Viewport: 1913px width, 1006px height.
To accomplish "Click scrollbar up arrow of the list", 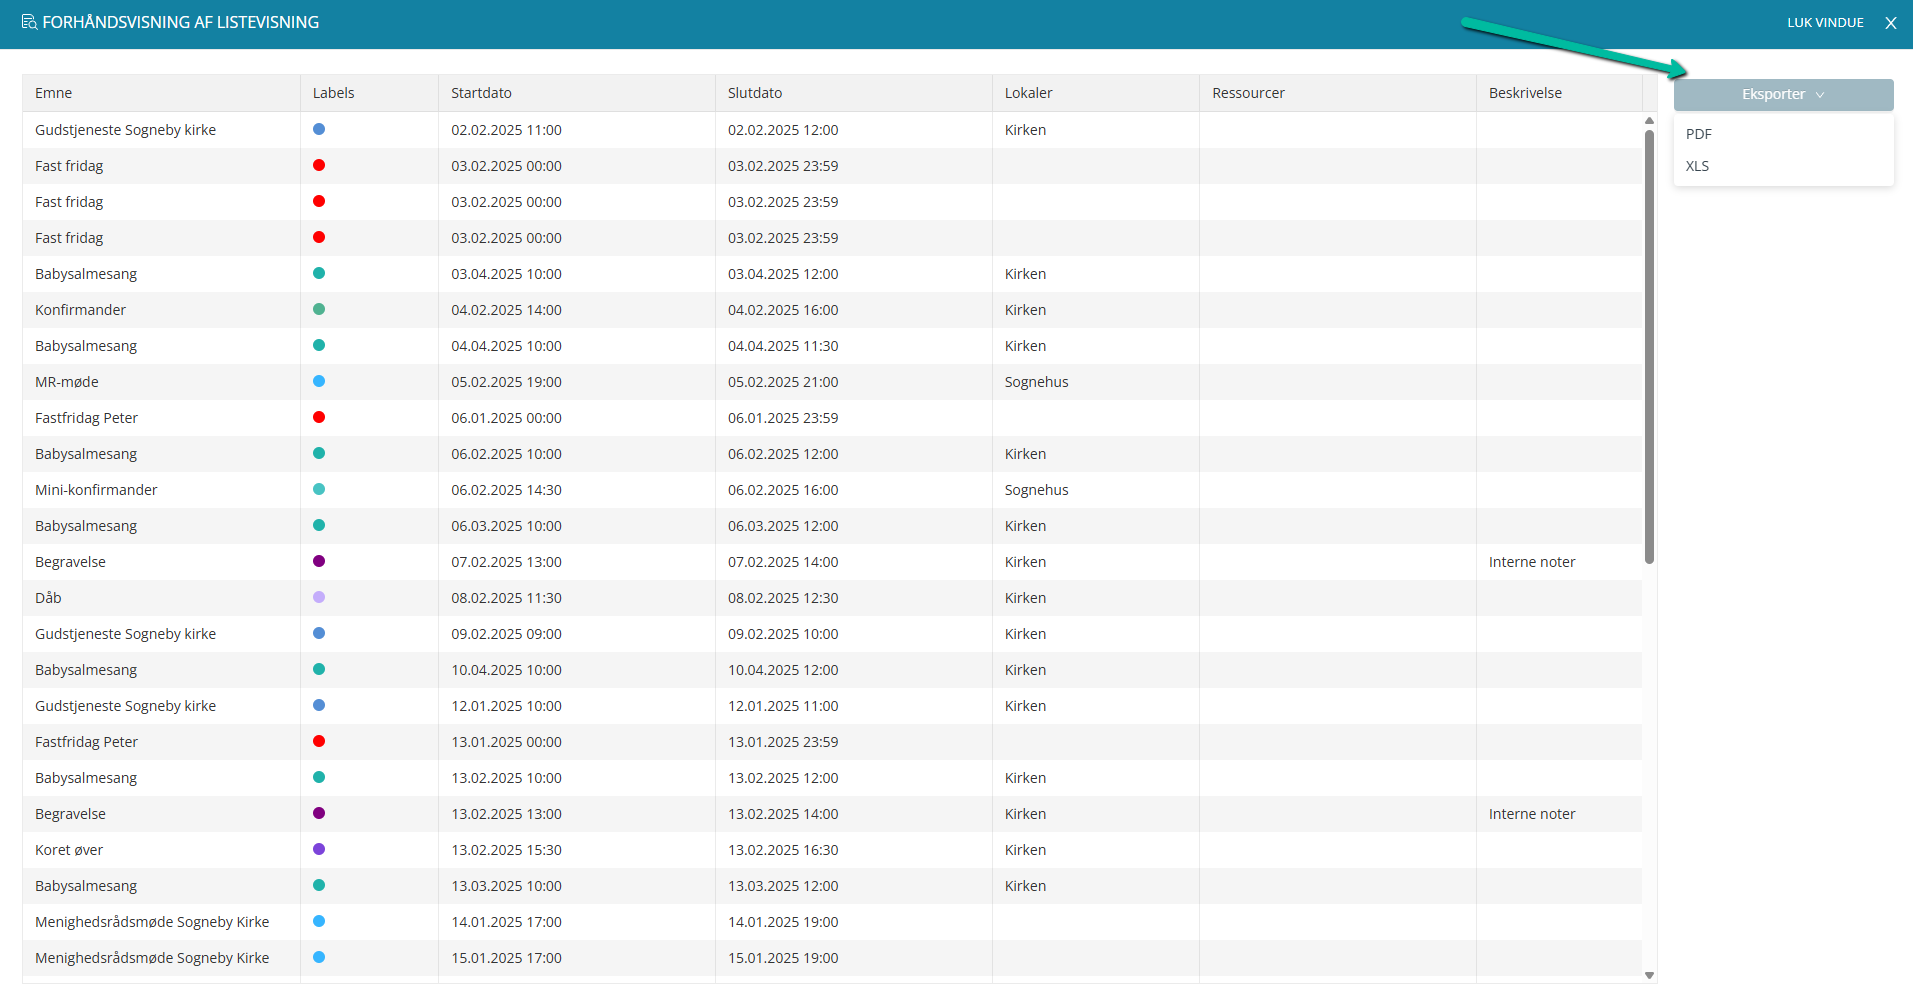I will [1649, 121].
